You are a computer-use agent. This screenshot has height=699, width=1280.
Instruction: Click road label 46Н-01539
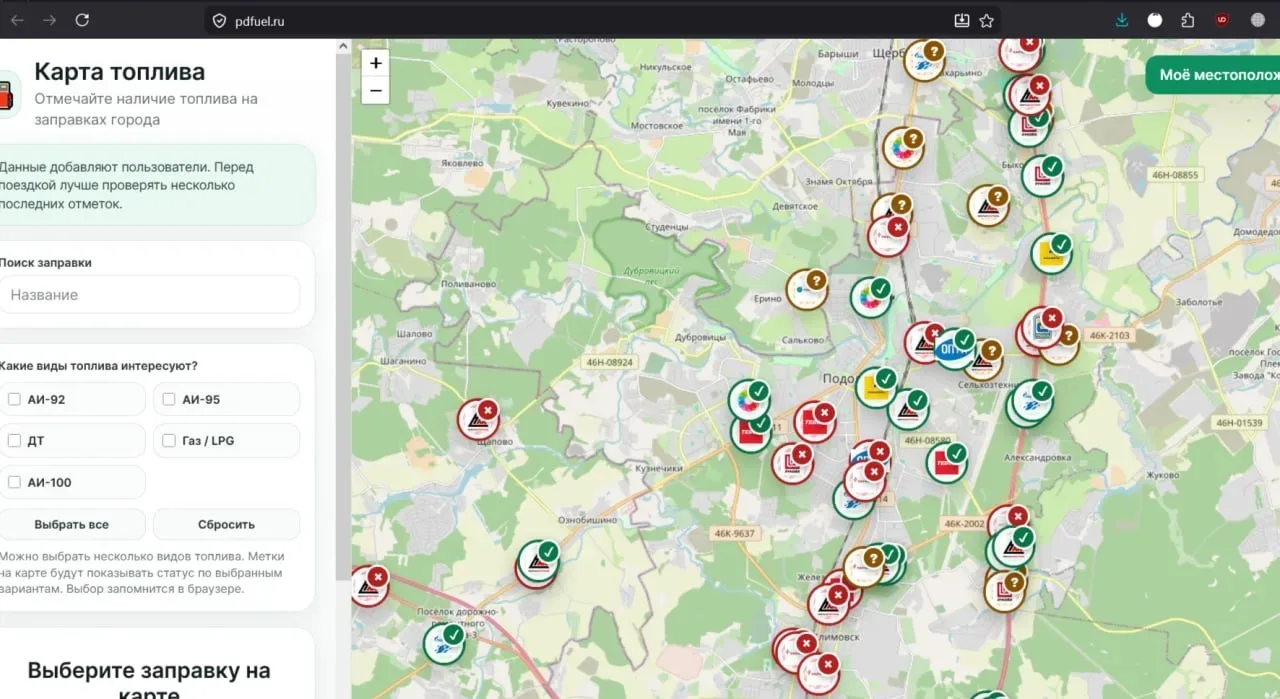click(x=1239, y=423)
